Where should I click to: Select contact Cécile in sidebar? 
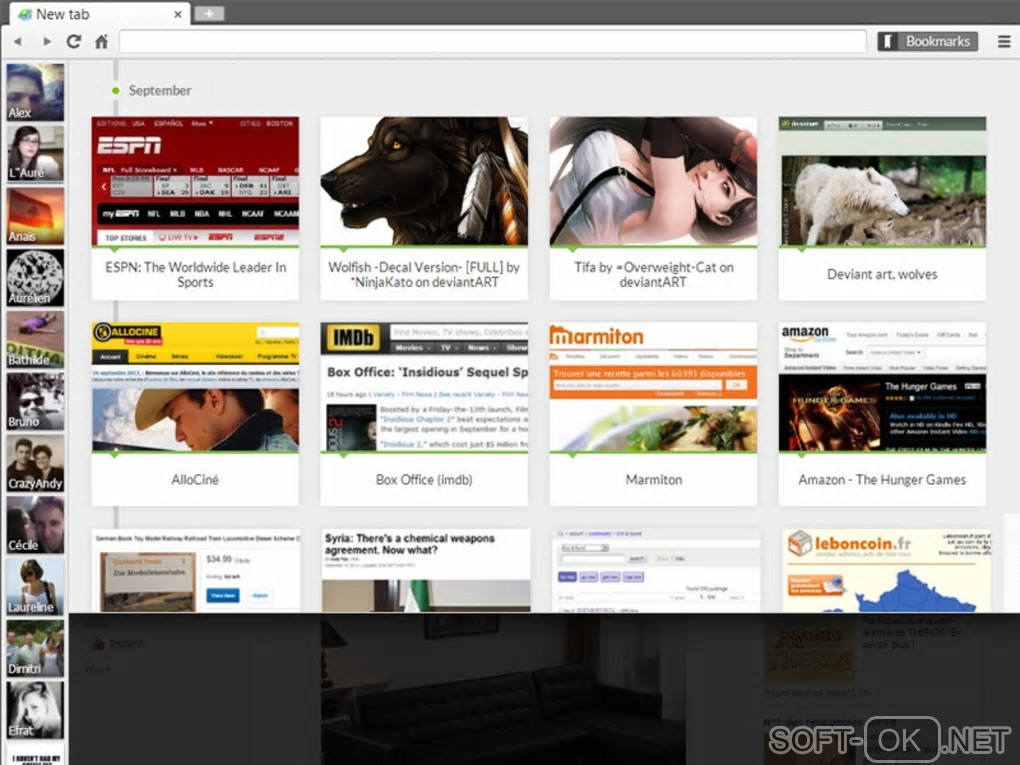[35, 524]
